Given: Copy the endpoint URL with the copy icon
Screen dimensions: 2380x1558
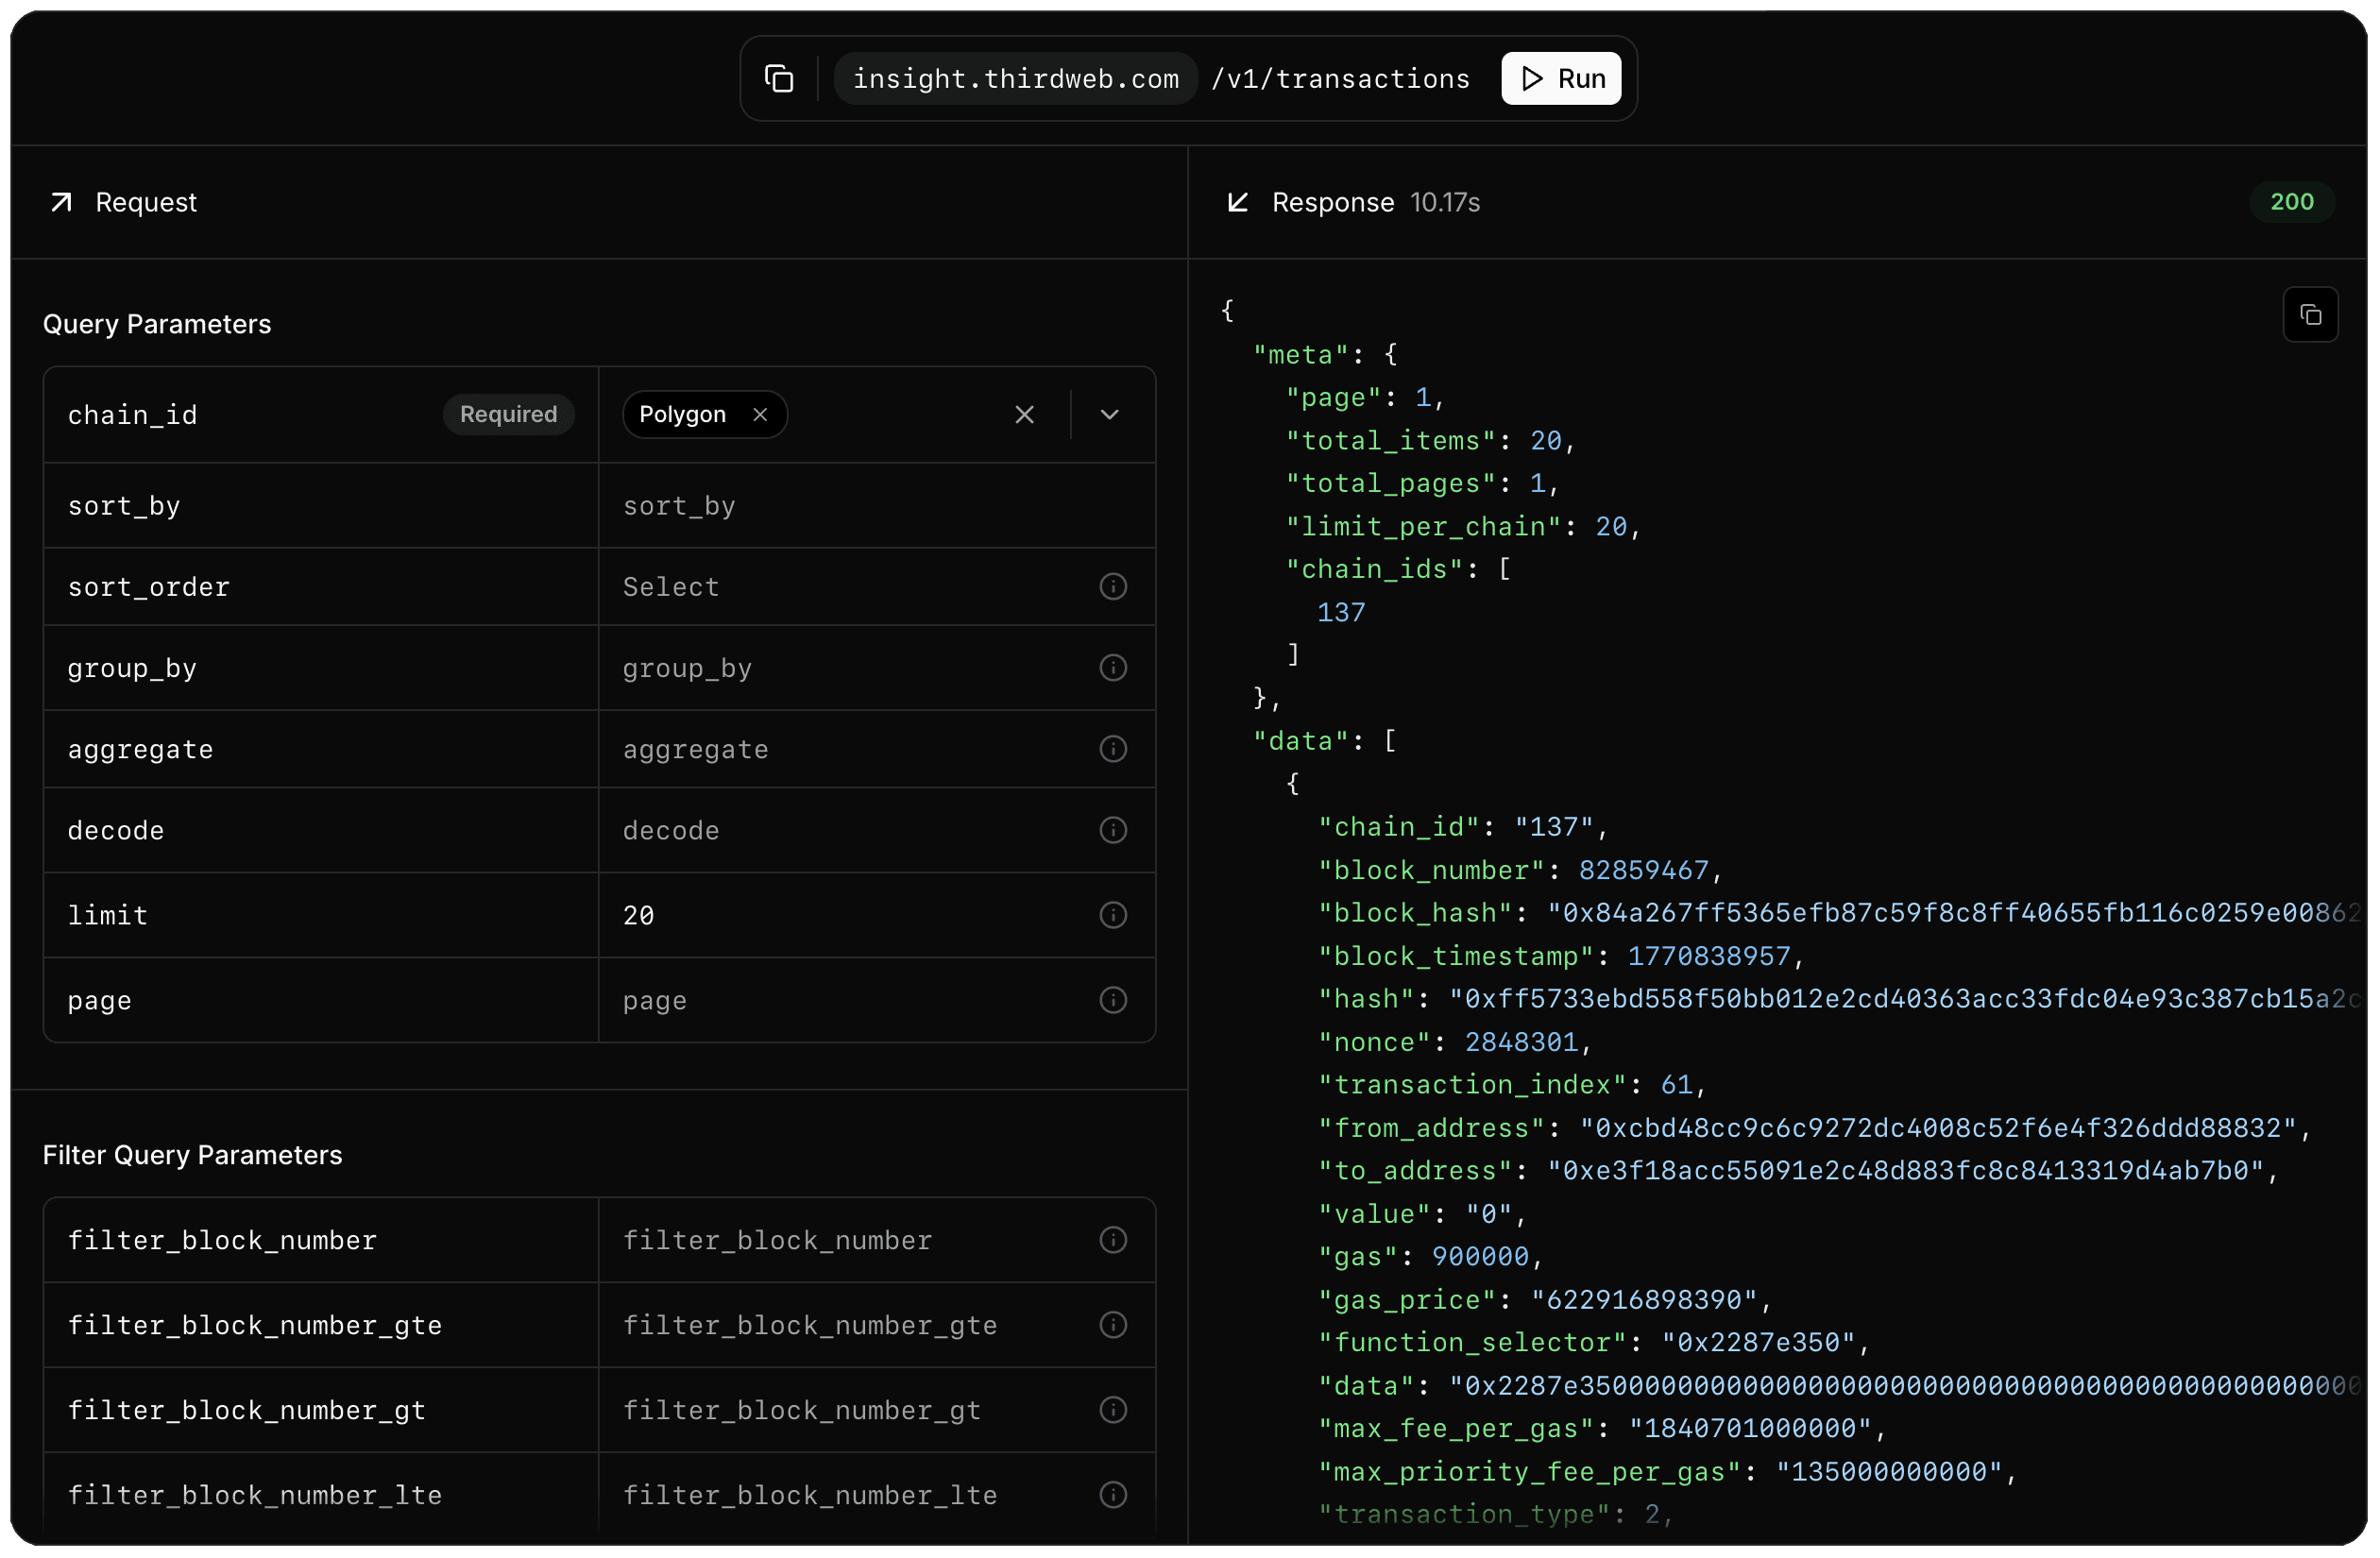Looking at the screenshot, I should pyautogui.click(x=779, y=78).
